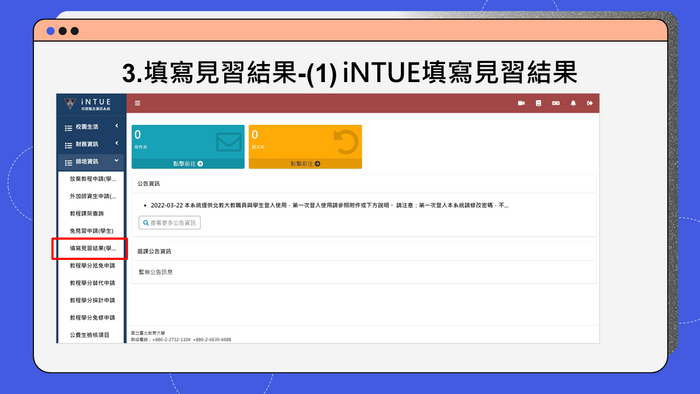Collapse the 師培資訊 chevron

(117, 161)
